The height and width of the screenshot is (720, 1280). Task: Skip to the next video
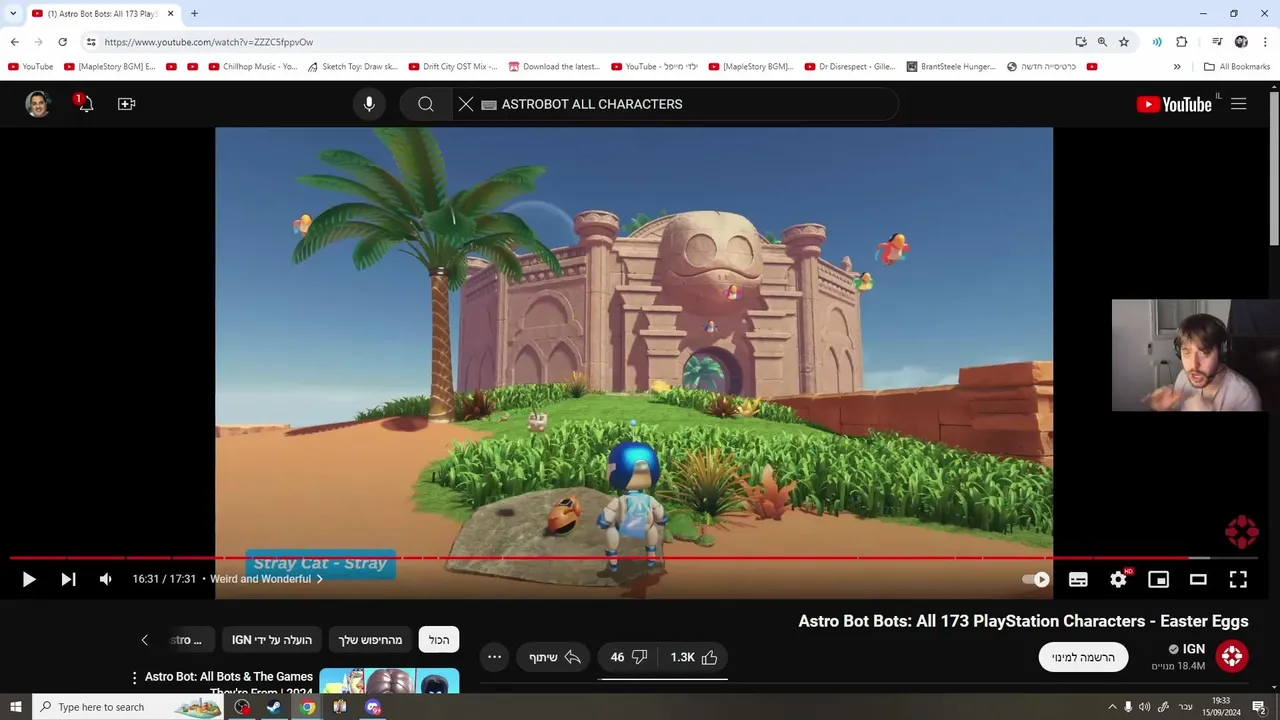(x=68, y=579)
